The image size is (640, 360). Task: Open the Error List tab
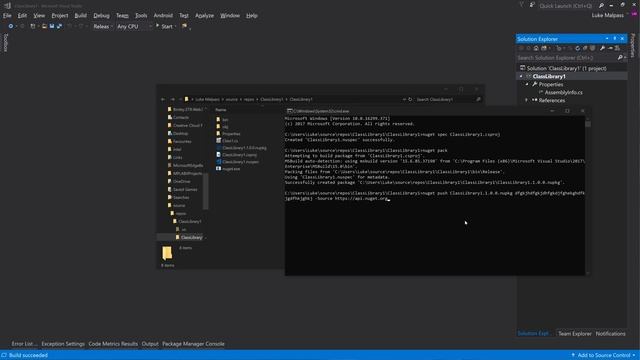pyautogui.click(x=24, y=344)
